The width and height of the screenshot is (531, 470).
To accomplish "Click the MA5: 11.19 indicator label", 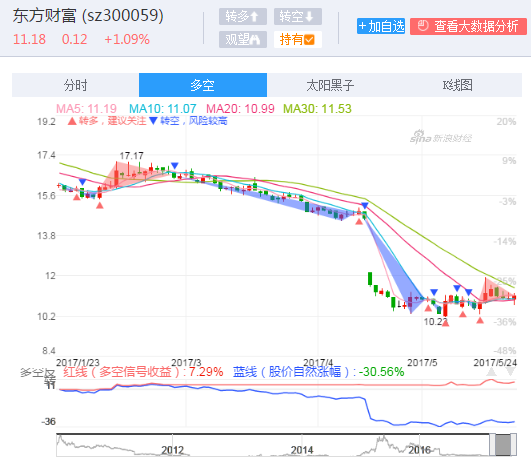I will (86, 109).
